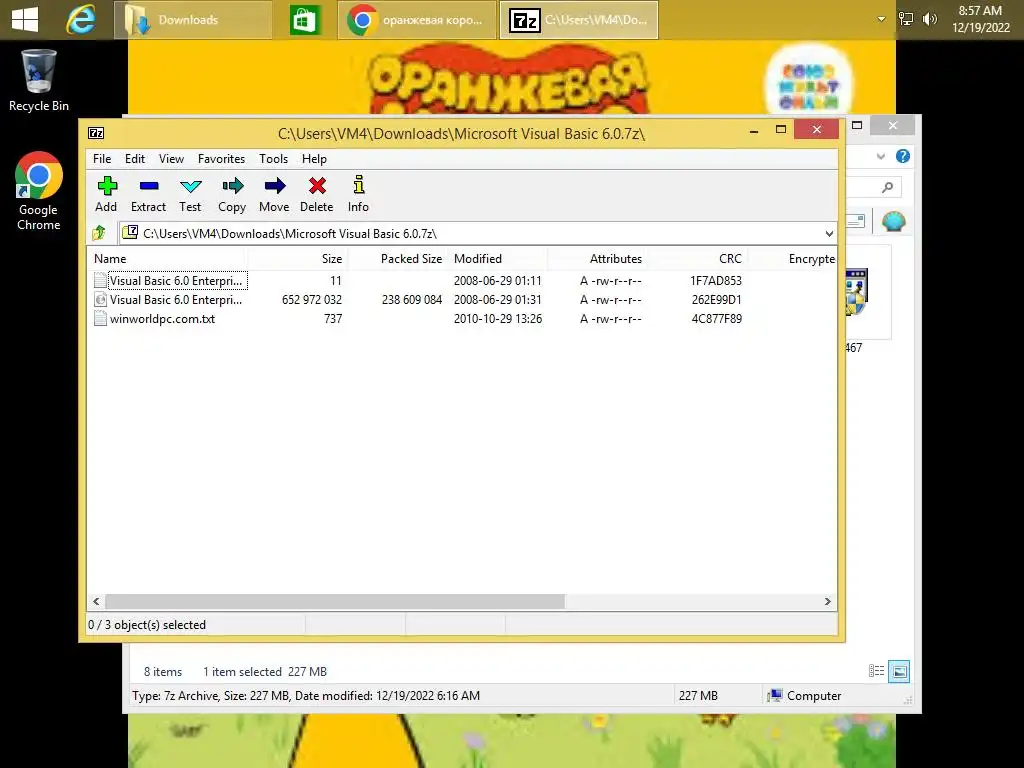Click the horizontal scrollbar thumb
The width and height of the screenshot is (1024, 768).
tap(334, 601)
